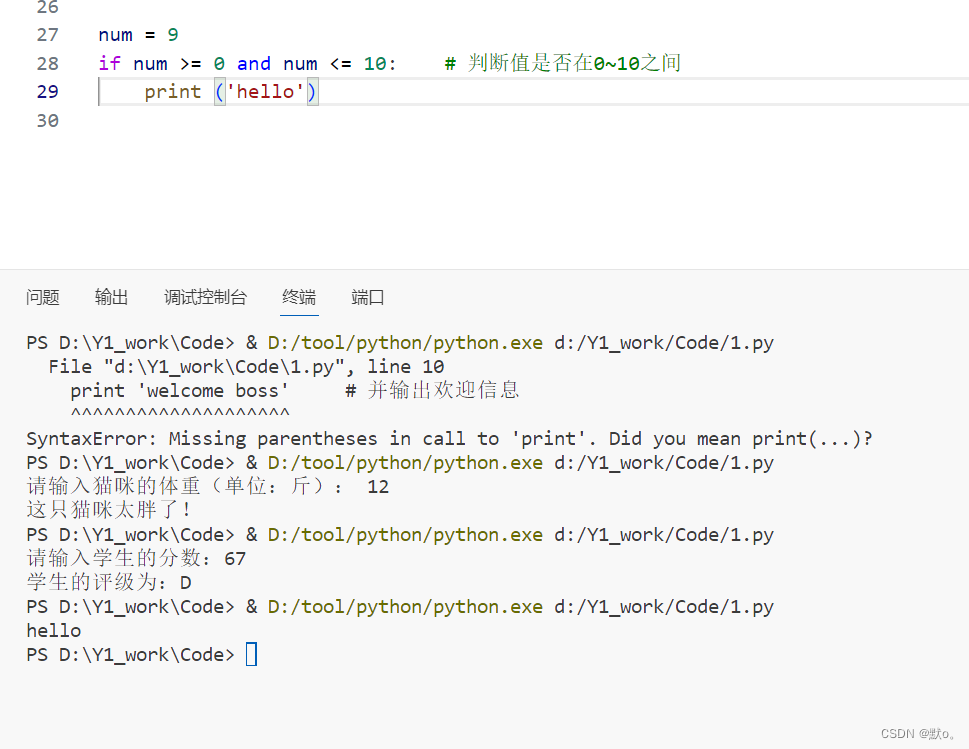Click line number 27 in the gutter

click(x=47, y=34)
